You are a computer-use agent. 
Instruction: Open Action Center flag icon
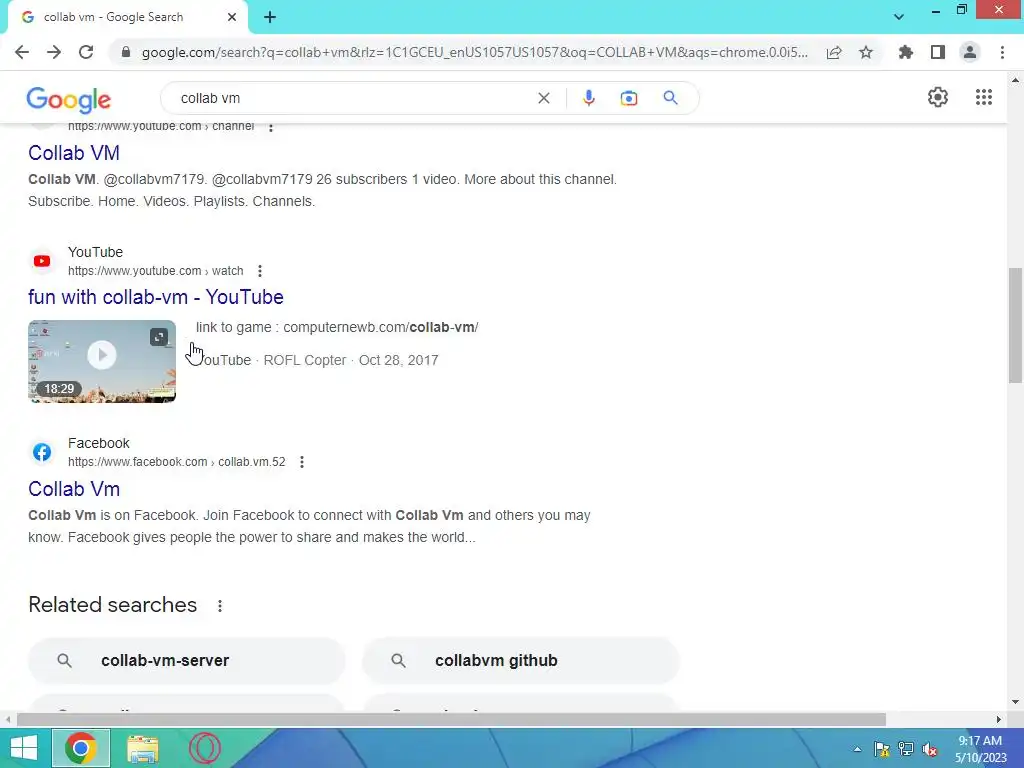point(882,749)
